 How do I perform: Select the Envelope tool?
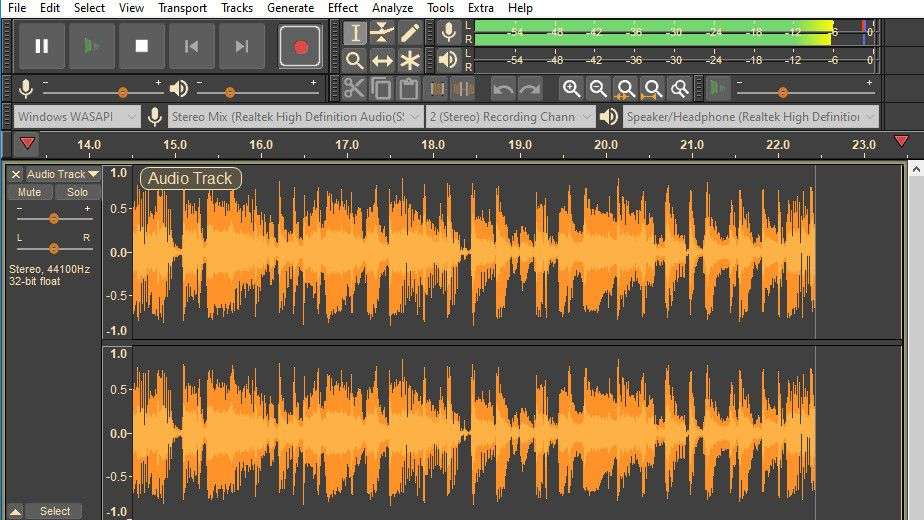coord(382,33)
